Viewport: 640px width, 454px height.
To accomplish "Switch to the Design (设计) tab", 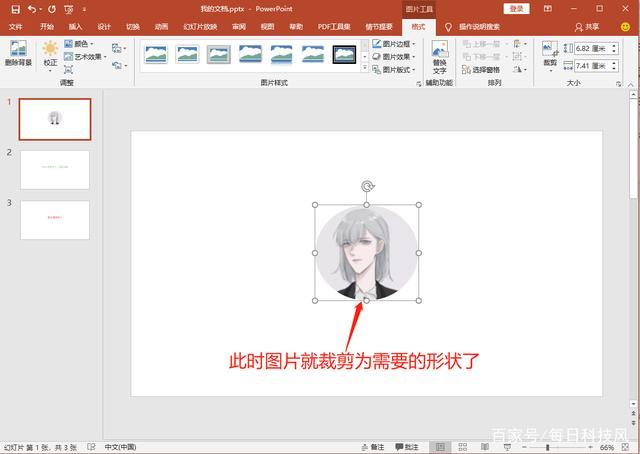I will point(104,27).
